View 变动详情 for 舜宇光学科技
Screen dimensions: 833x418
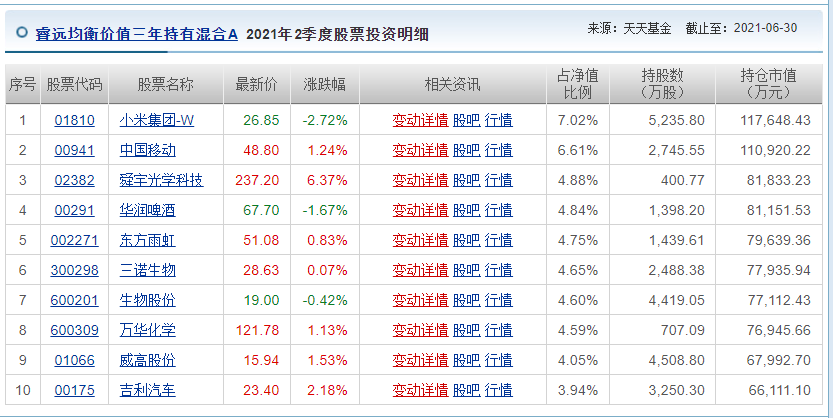coord(420,181)
